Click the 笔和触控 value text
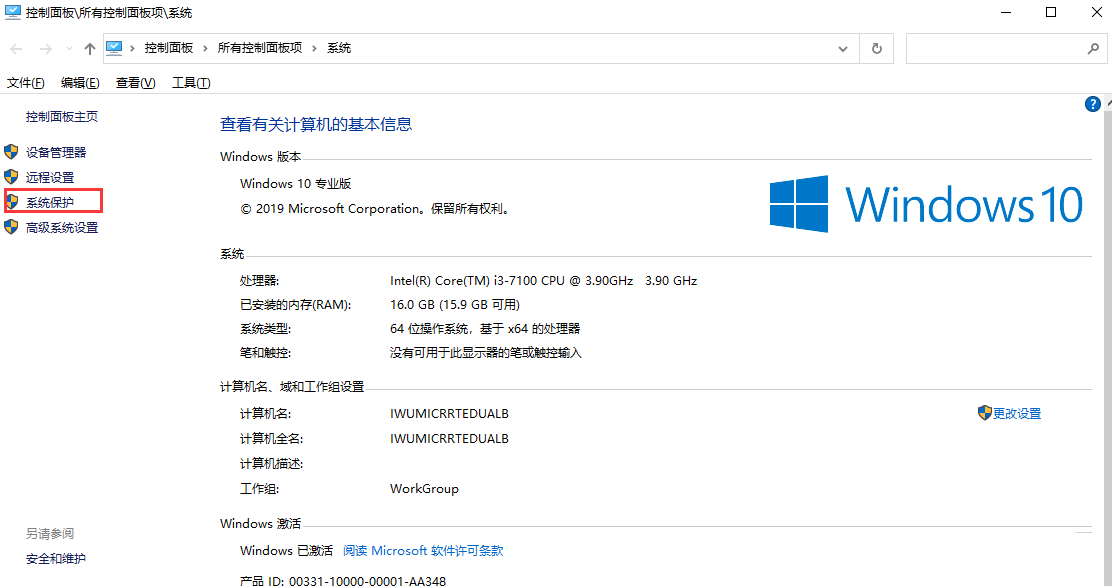Screen dimensions: 1112x586 coord(486,353)
